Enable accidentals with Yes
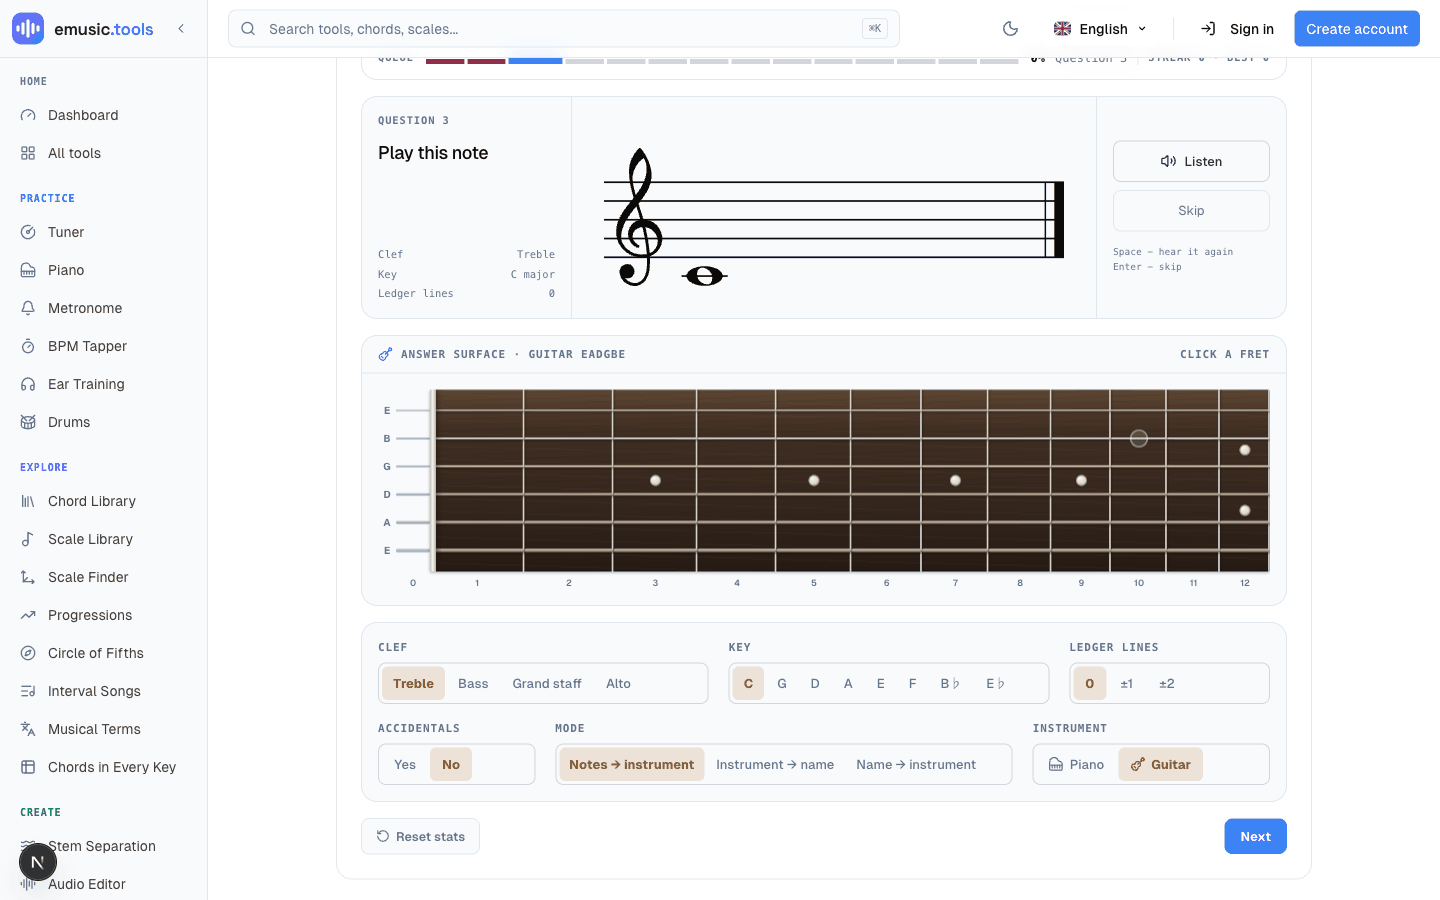The width and height of the screenshot is (1440, 900). coord(405,765)
